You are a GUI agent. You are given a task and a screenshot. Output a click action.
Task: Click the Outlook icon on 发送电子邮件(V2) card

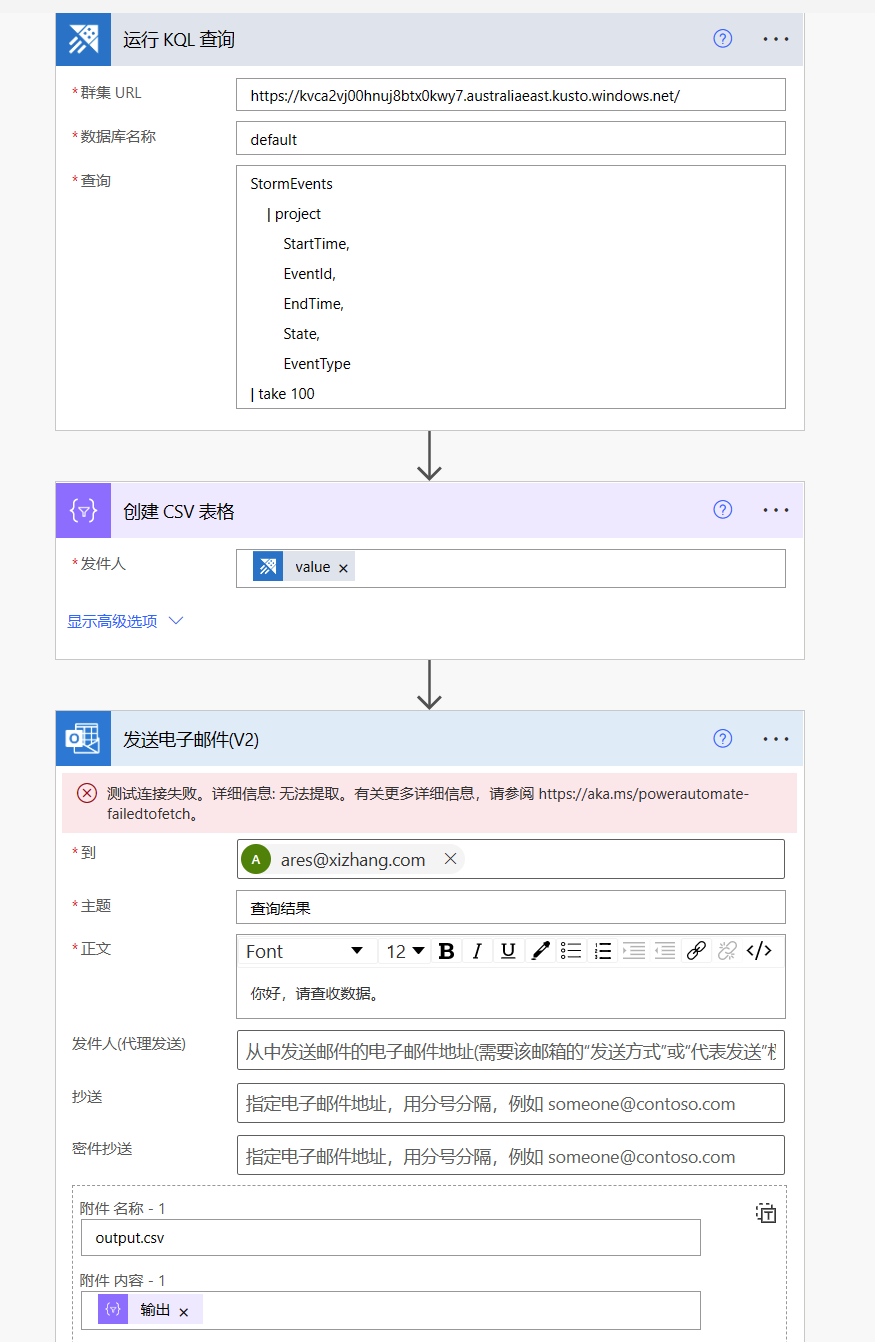(x=83, y=739)
